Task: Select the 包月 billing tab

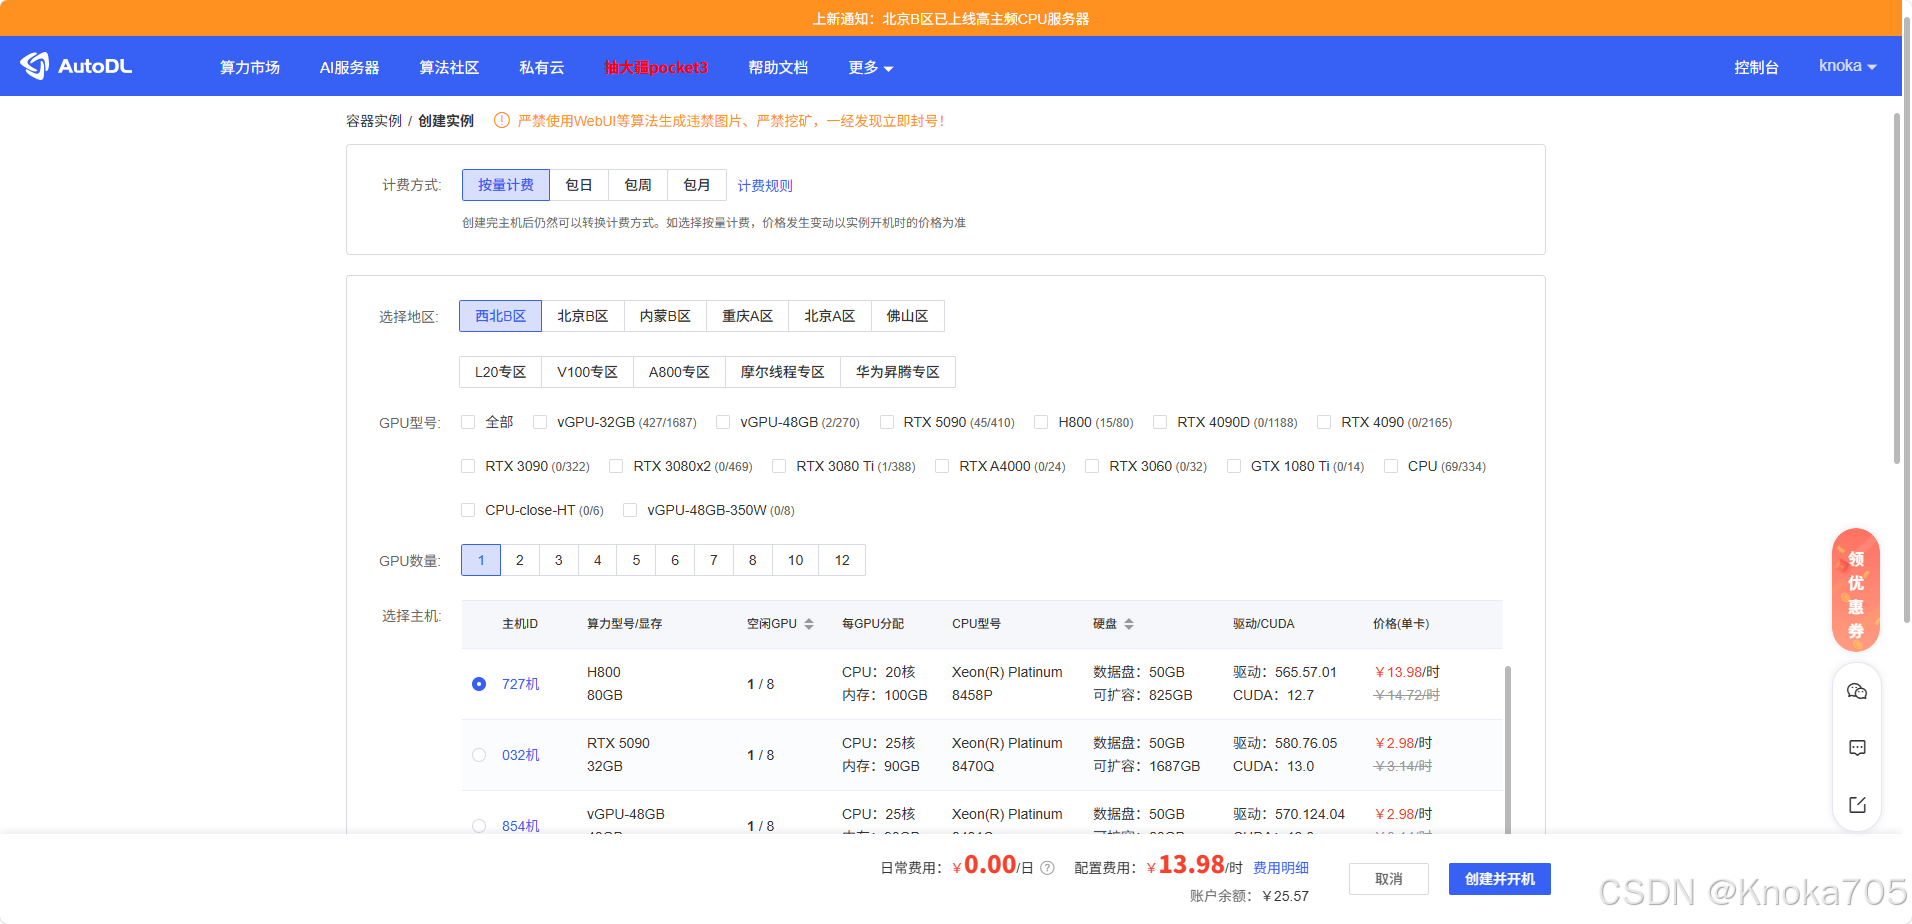Action: (x=697, y=185)
